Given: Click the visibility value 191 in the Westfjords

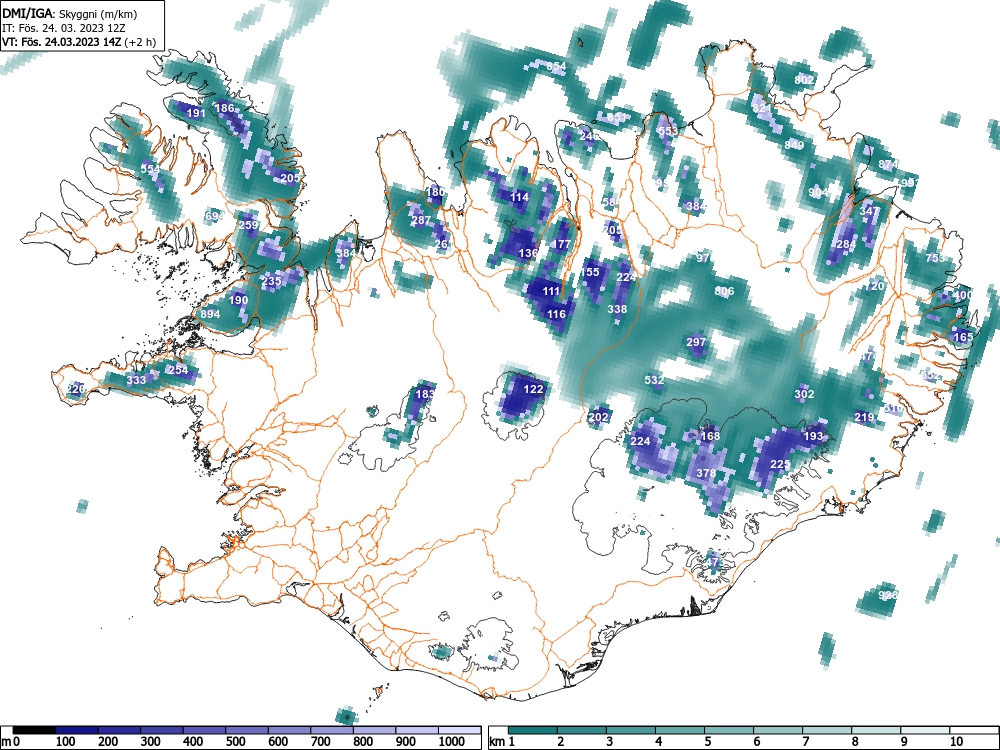Looking at the screenshot, I should pyautogui.click(x=196, y=114).
